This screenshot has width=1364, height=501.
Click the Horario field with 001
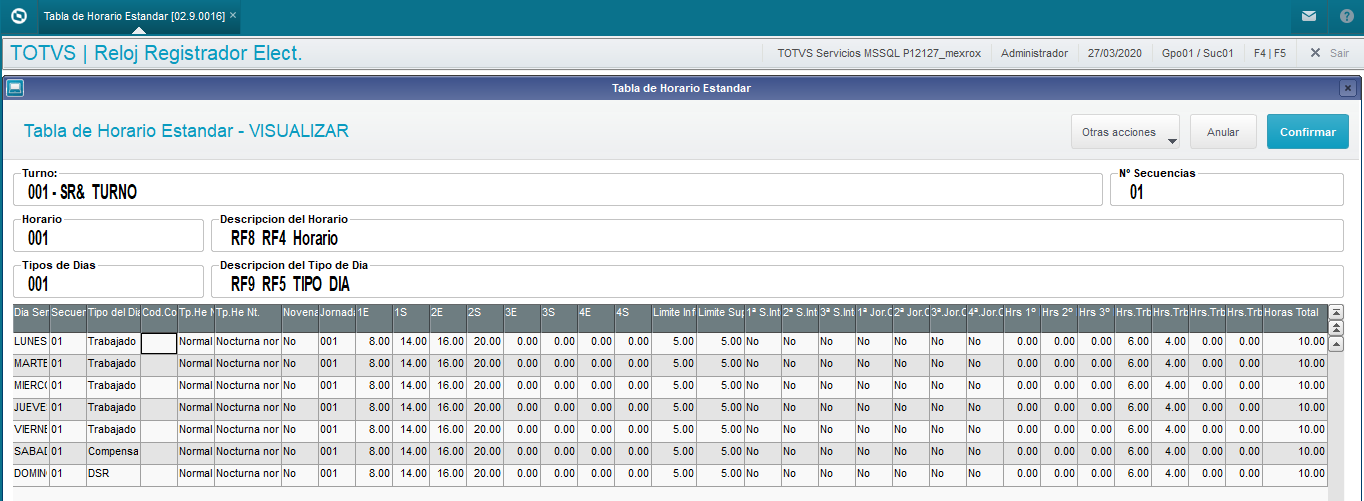coord(108,235)
